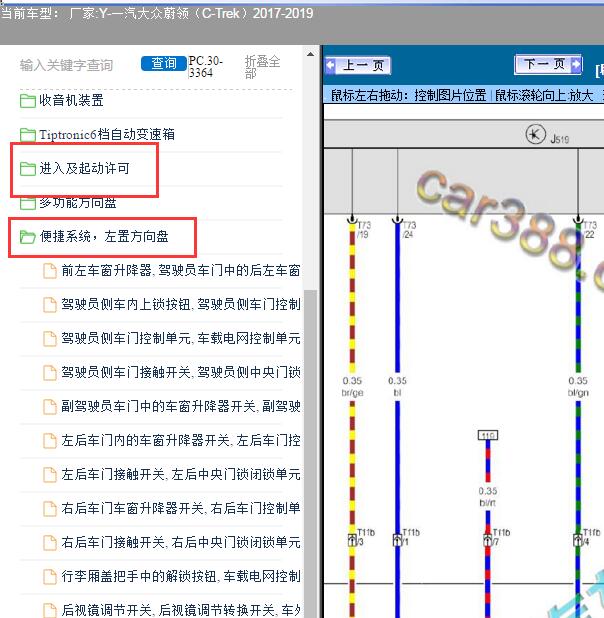Image resolution: width=604 pixels, height=618 pixels.
Task: Click the 0.35 bl/gn wire label
Action: [578, 387]
